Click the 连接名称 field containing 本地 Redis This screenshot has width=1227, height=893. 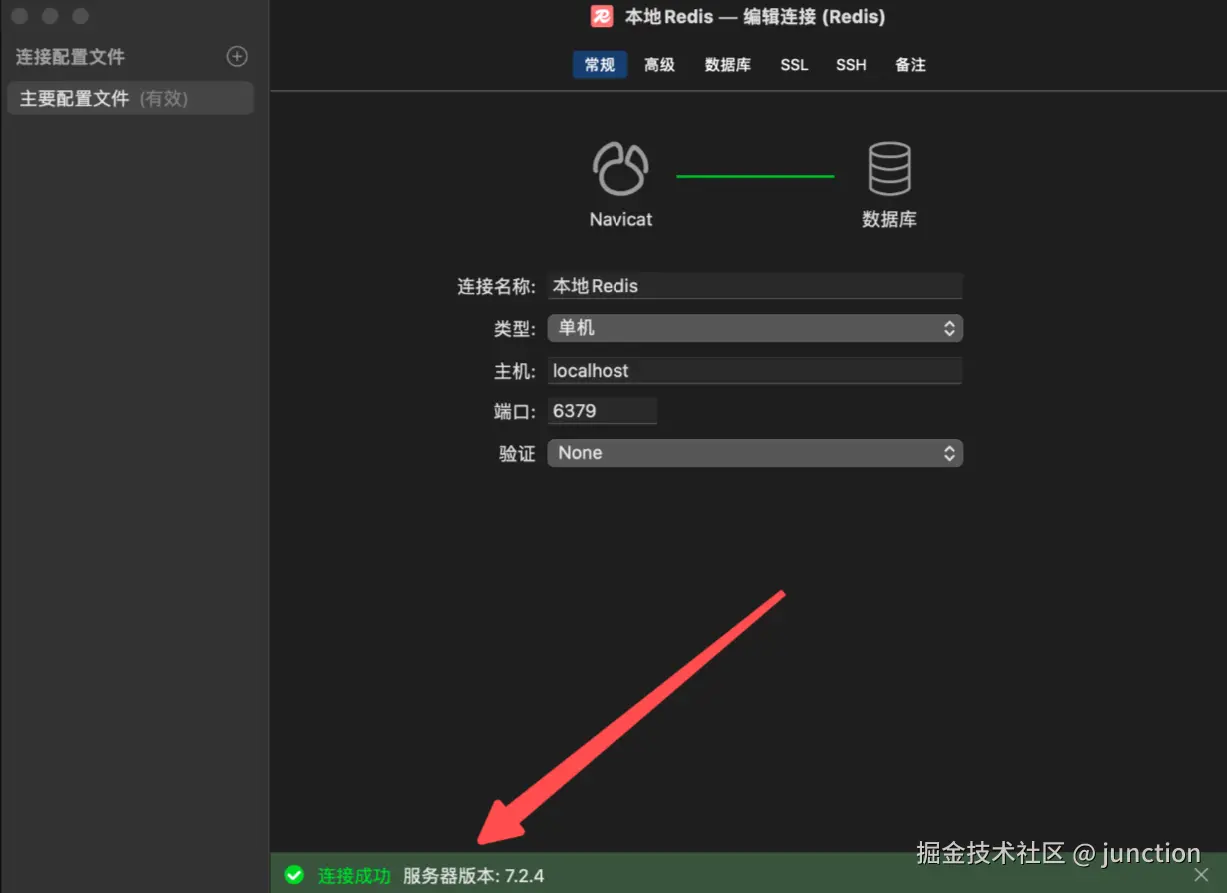pyautogui.click(x=755, y=286)
